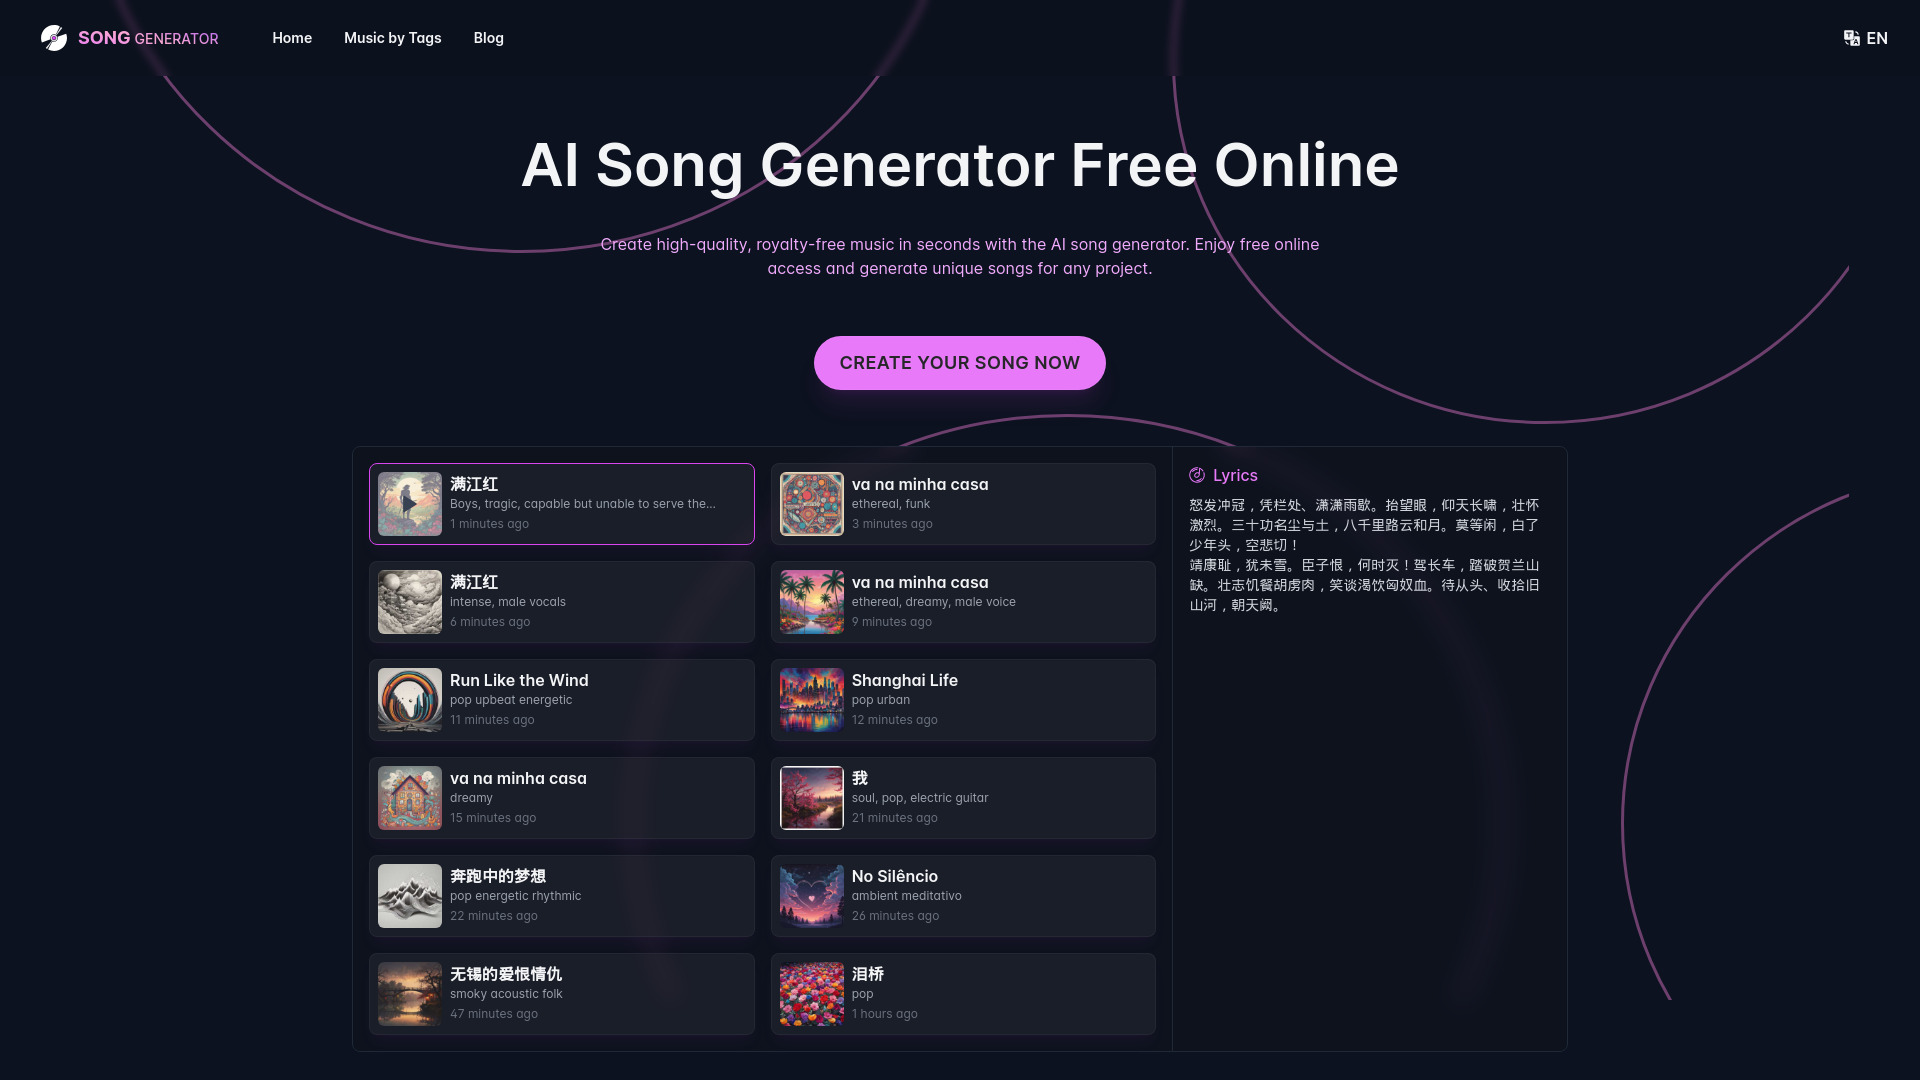Click the Lyrics section music note icon
The height and width of the screenshot is (1080, 1920).
click(x=1196, y=475)
